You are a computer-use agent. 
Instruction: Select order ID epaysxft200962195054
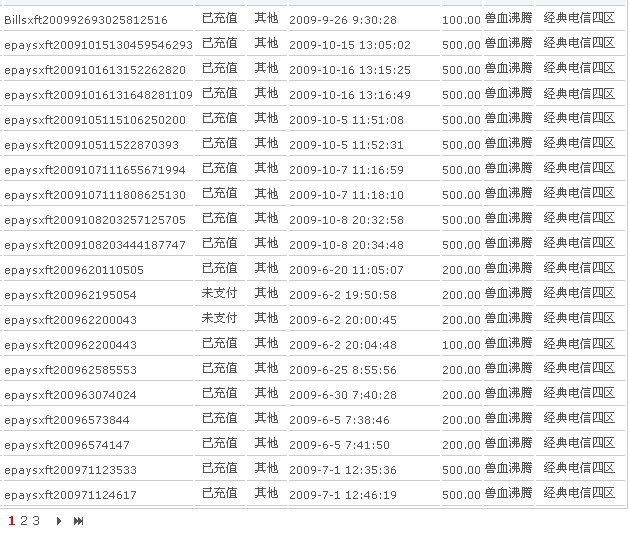pyautogui.click(x=70, y=295)
